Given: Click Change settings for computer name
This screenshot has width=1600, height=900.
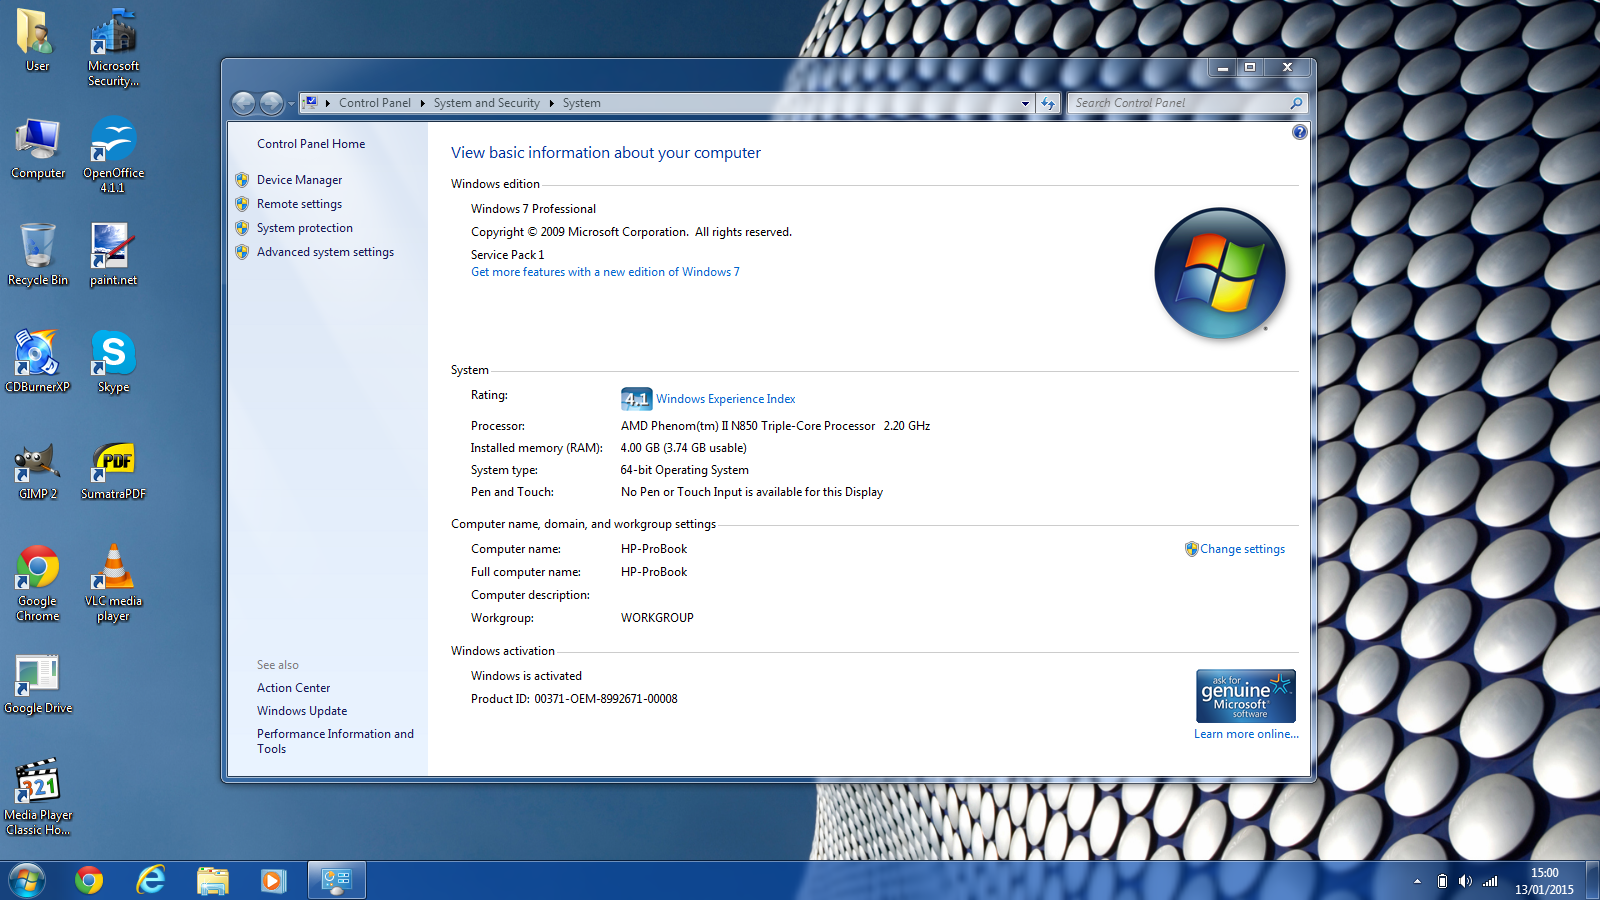Looking at the screenshot, I should coord(1242,549).
